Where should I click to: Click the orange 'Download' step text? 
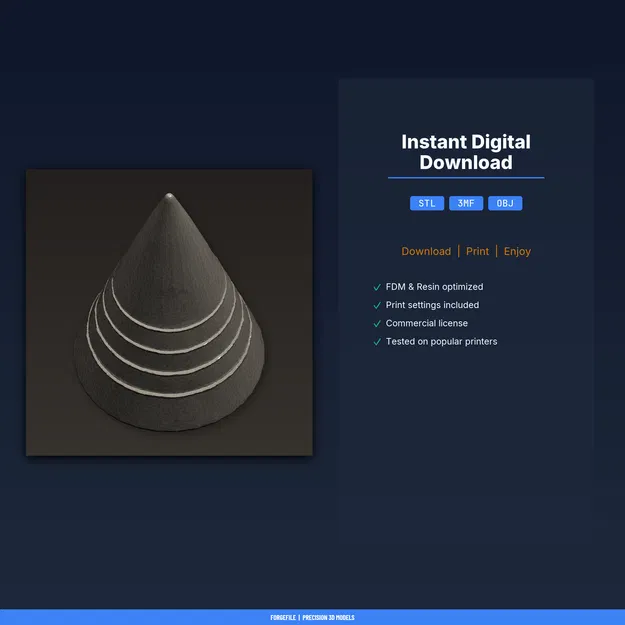[426, 252]
